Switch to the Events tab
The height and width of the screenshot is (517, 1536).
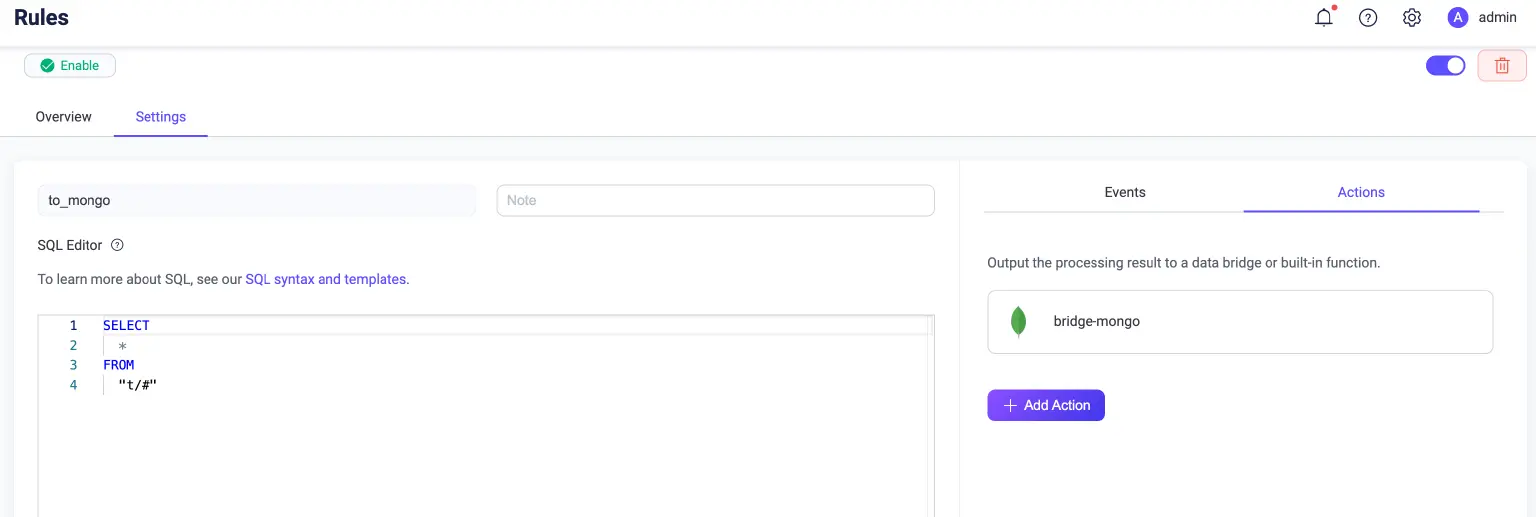tap(1125, 192)
